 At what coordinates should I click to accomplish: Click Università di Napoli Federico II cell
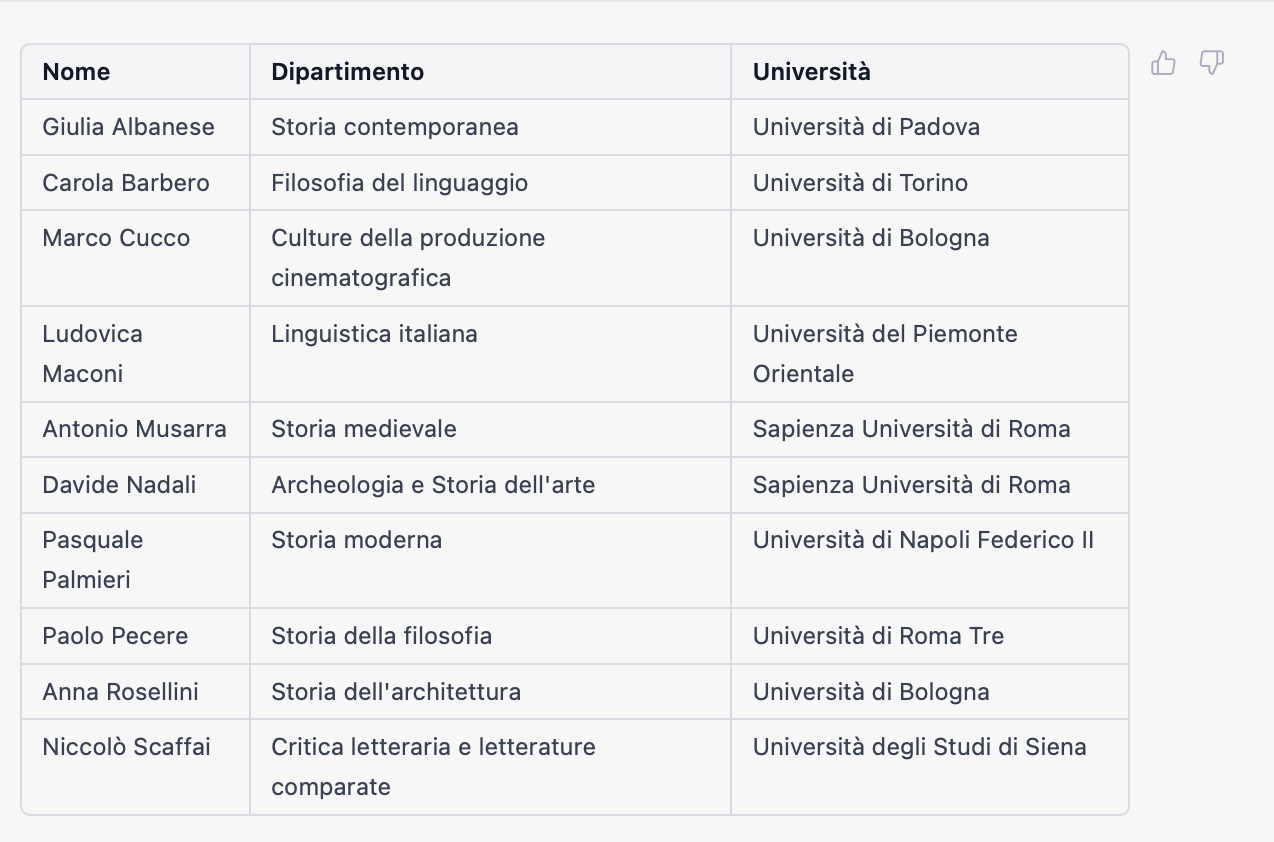coord(922,540)
